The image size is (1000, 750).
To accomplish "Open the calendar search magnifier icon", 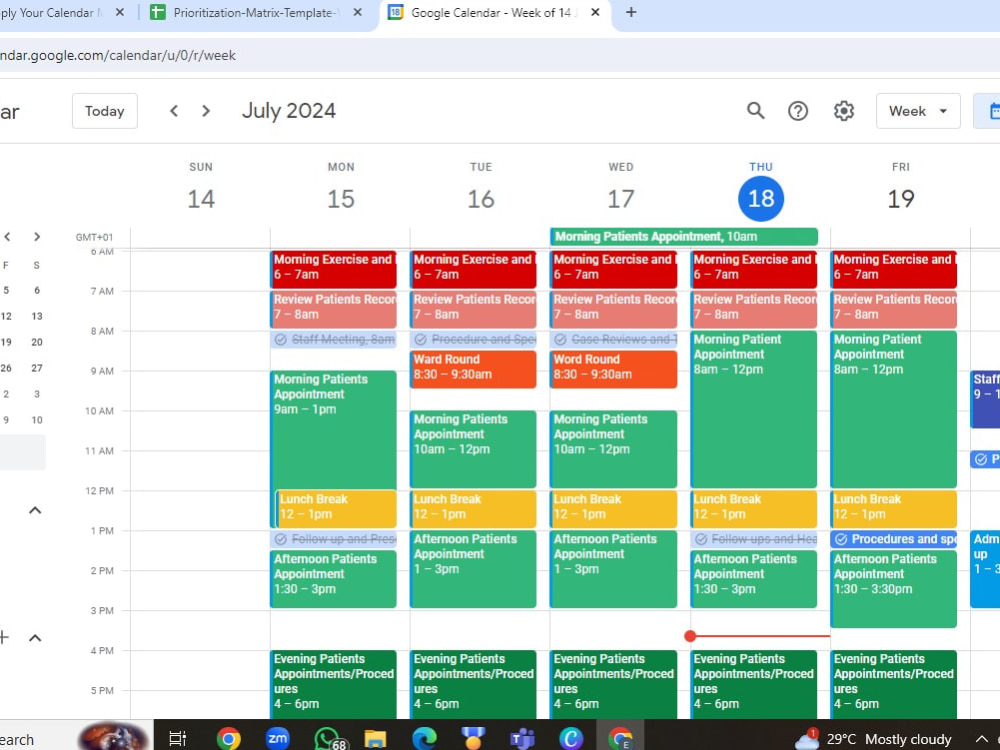I will pyautogui.click(x=756, y=111).
